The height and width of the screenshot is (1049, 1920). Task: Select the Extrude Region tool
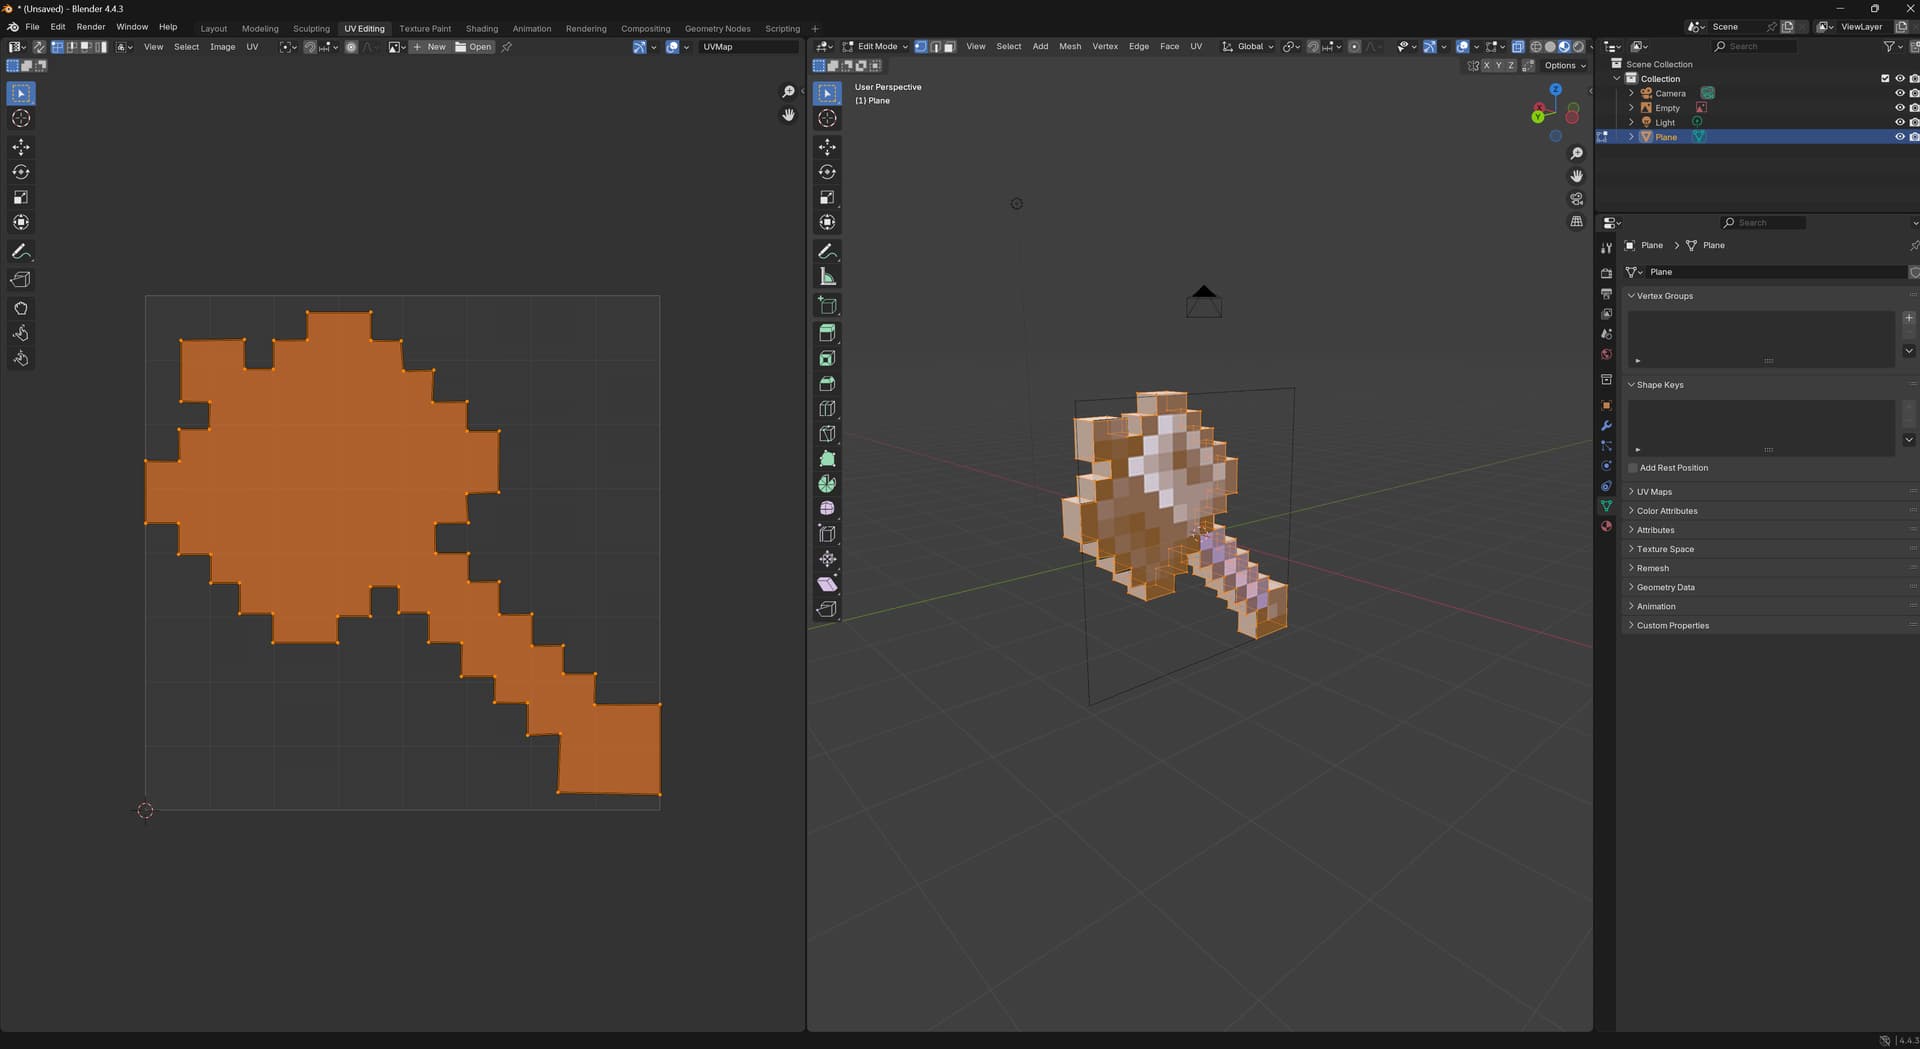[x=827, y=333]
